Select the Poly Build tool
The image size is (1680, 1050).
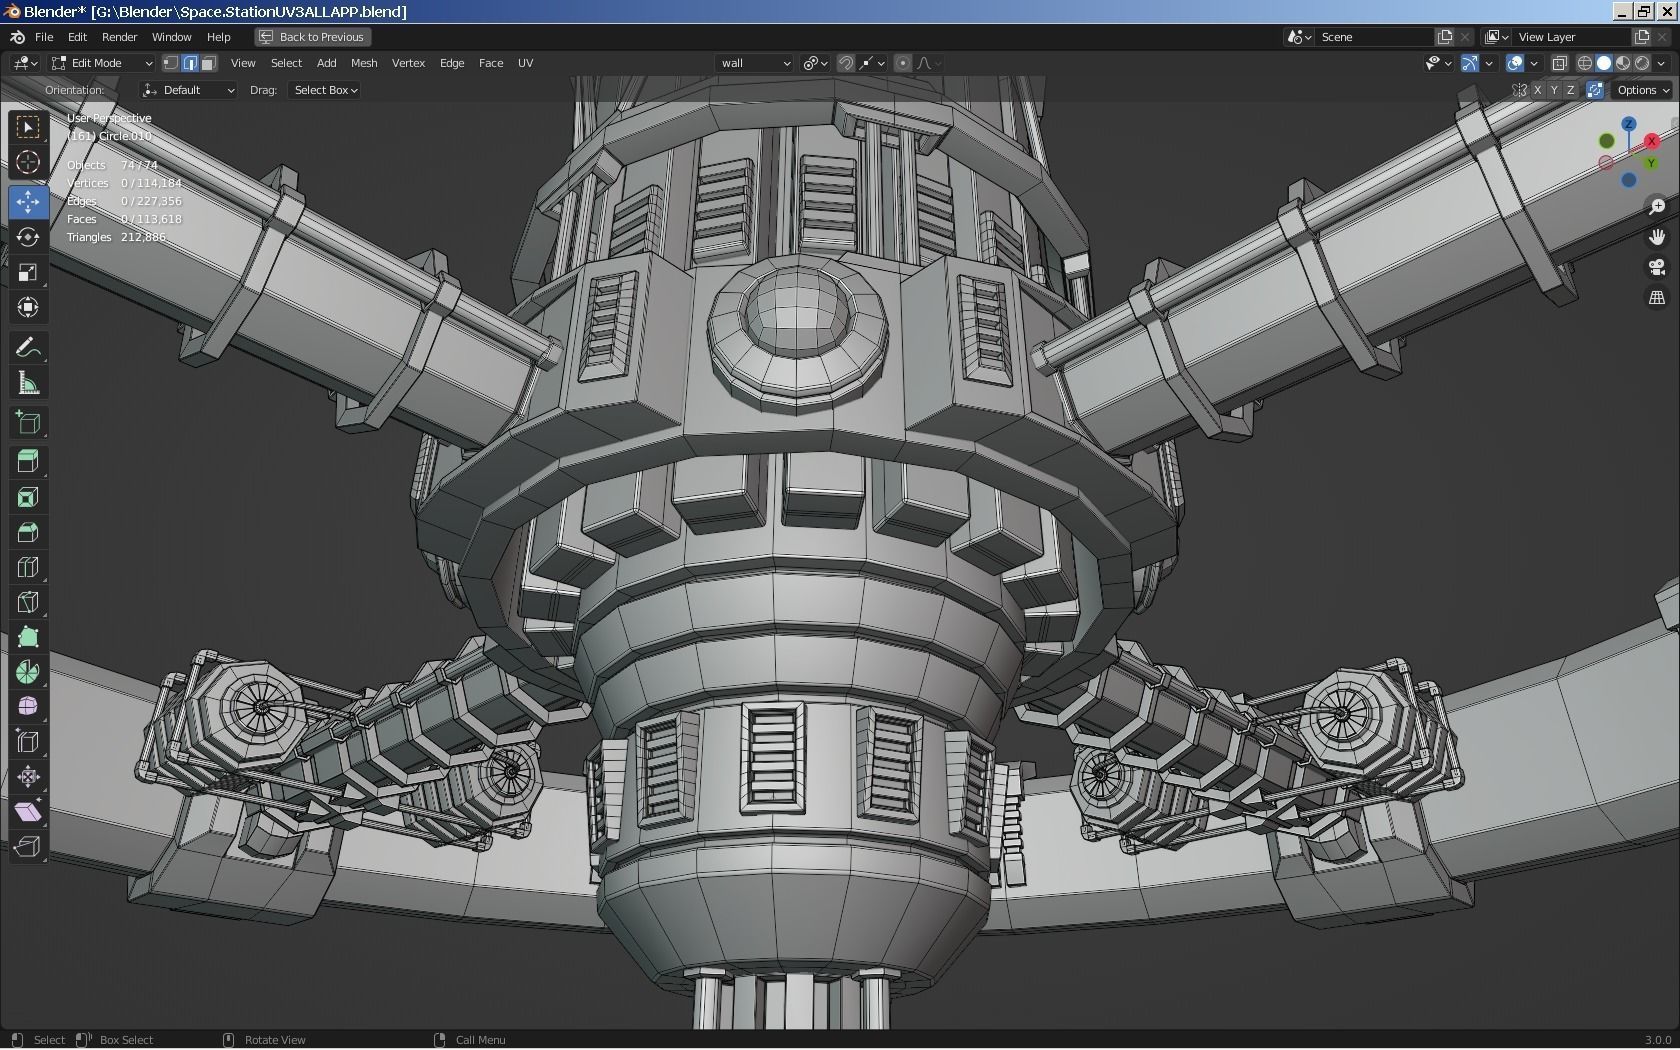pyautogui.click(x=28, y=637)
